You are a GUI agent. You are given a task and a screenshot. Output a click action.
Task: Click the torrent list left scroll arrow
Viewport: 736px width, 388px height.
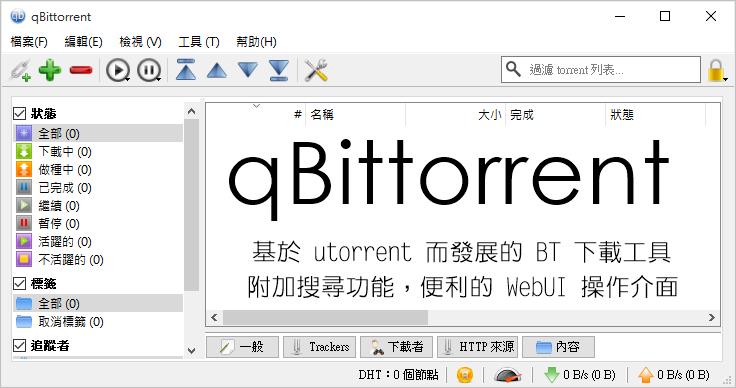click(x=214, y=318)
